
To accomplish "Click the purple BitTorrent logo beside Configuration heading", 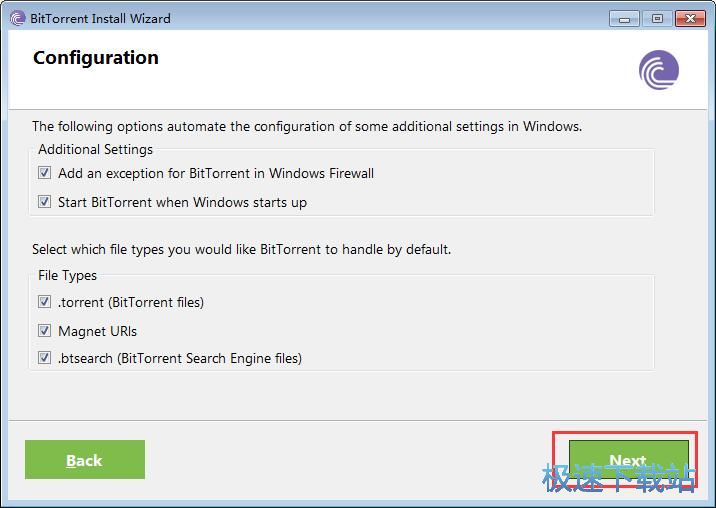I will pos(658,70).
